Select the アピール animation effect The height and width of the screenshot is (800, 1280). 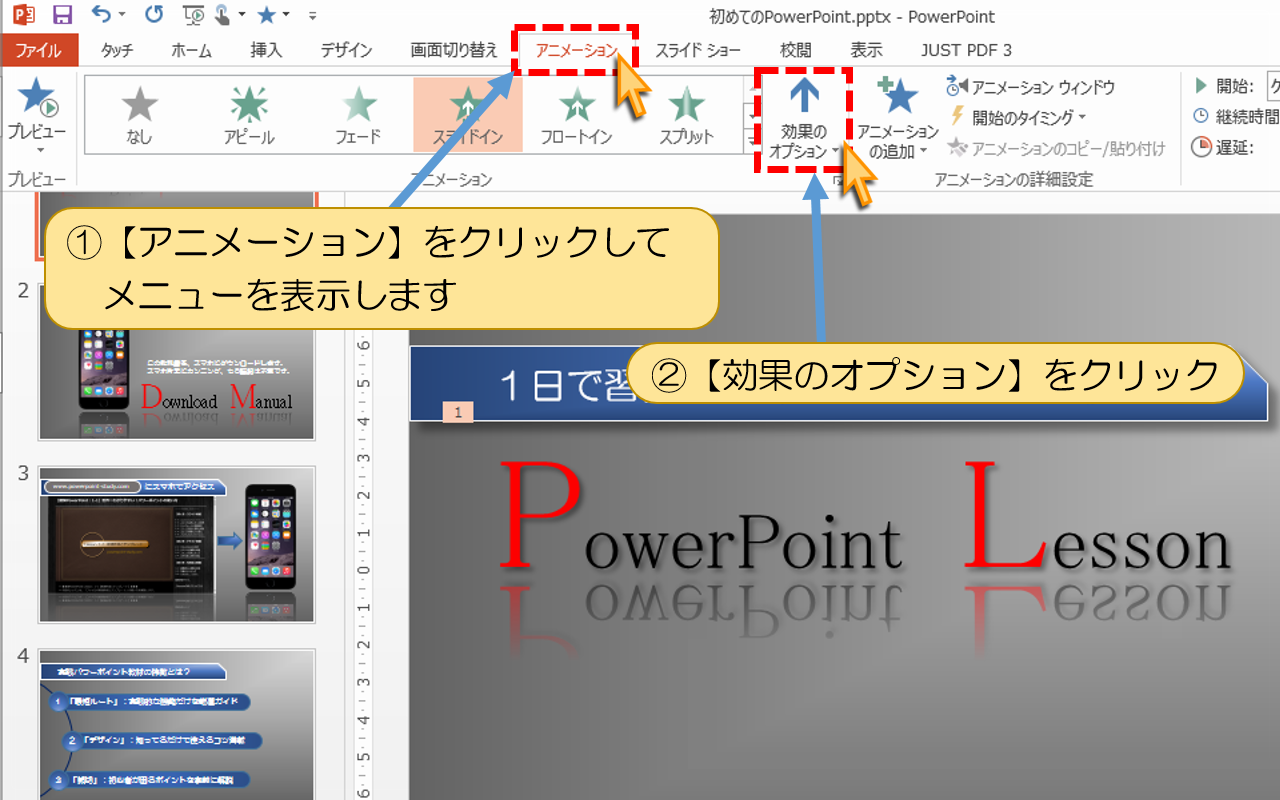click(249, 115)
